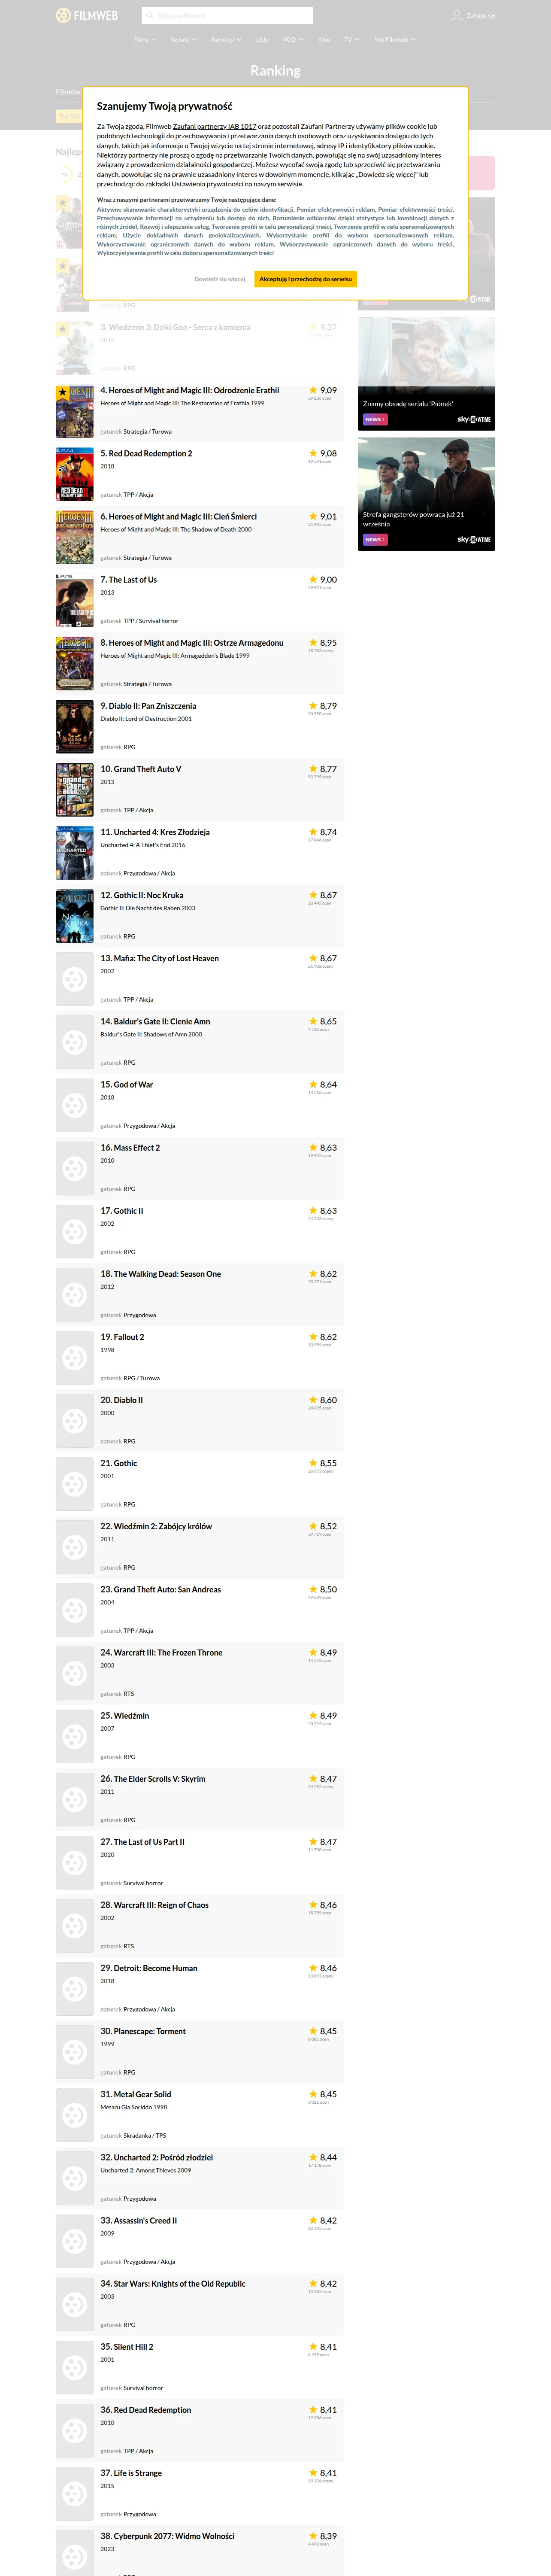Image resolution: width=551 pixels, height=2576 pixels.
Task: Click the user profile icon beside Zaloguj się
Action: click(x=457, y=15)
